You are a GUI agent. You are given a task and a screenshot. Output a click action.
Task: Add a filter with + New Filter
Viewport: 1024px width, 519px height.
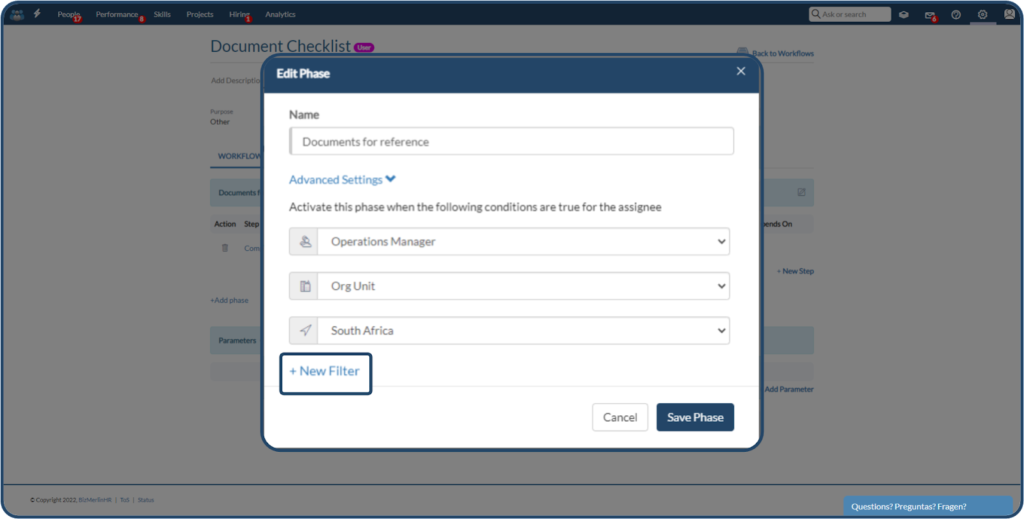click(325, 371)
